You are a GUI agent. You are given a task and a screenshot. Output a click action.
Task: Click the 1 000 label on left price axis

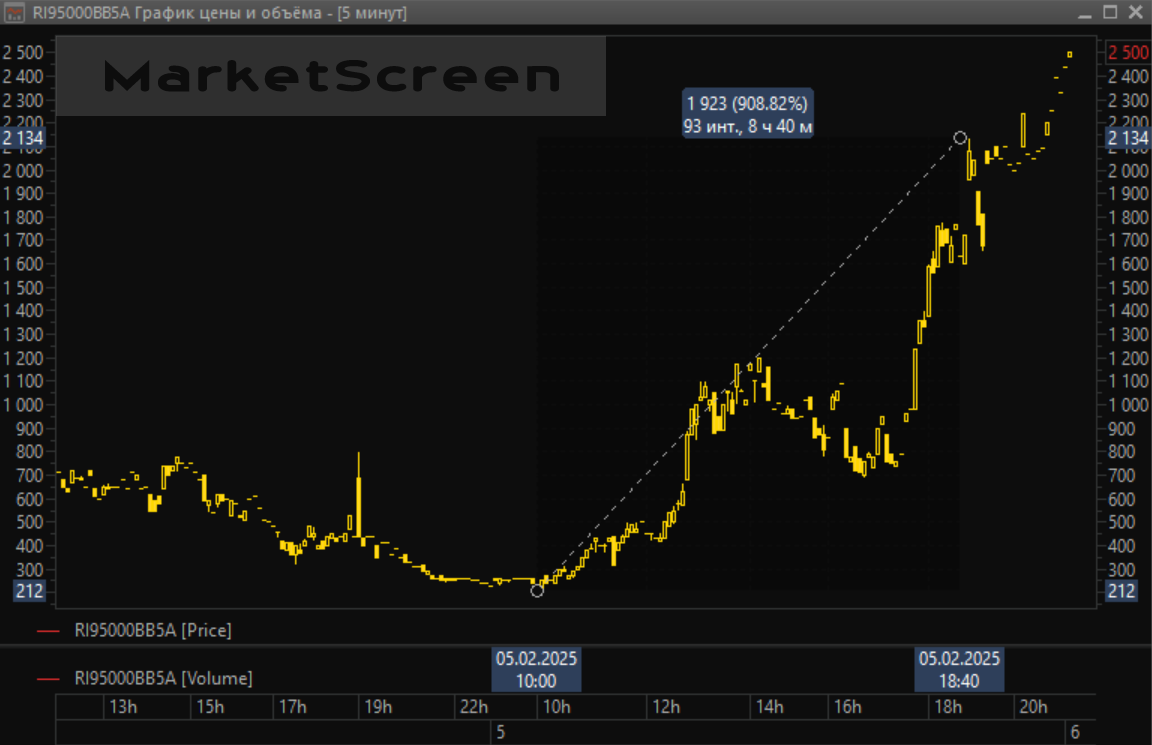click(x=23, y=405)
